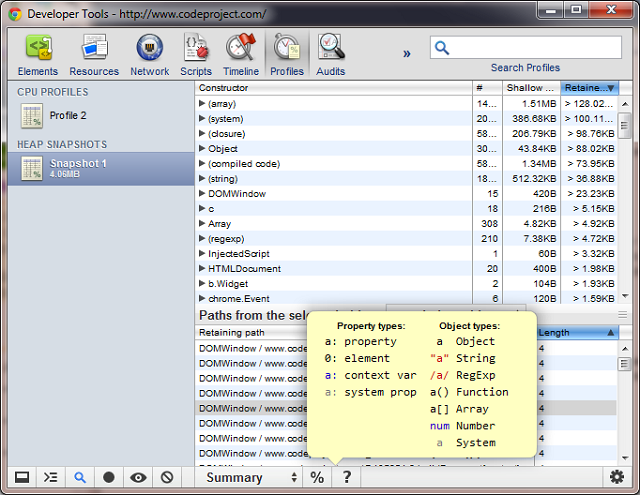Toggle the console drawer icon
This screenshot has width=640, height=495.
click(51, 477)
